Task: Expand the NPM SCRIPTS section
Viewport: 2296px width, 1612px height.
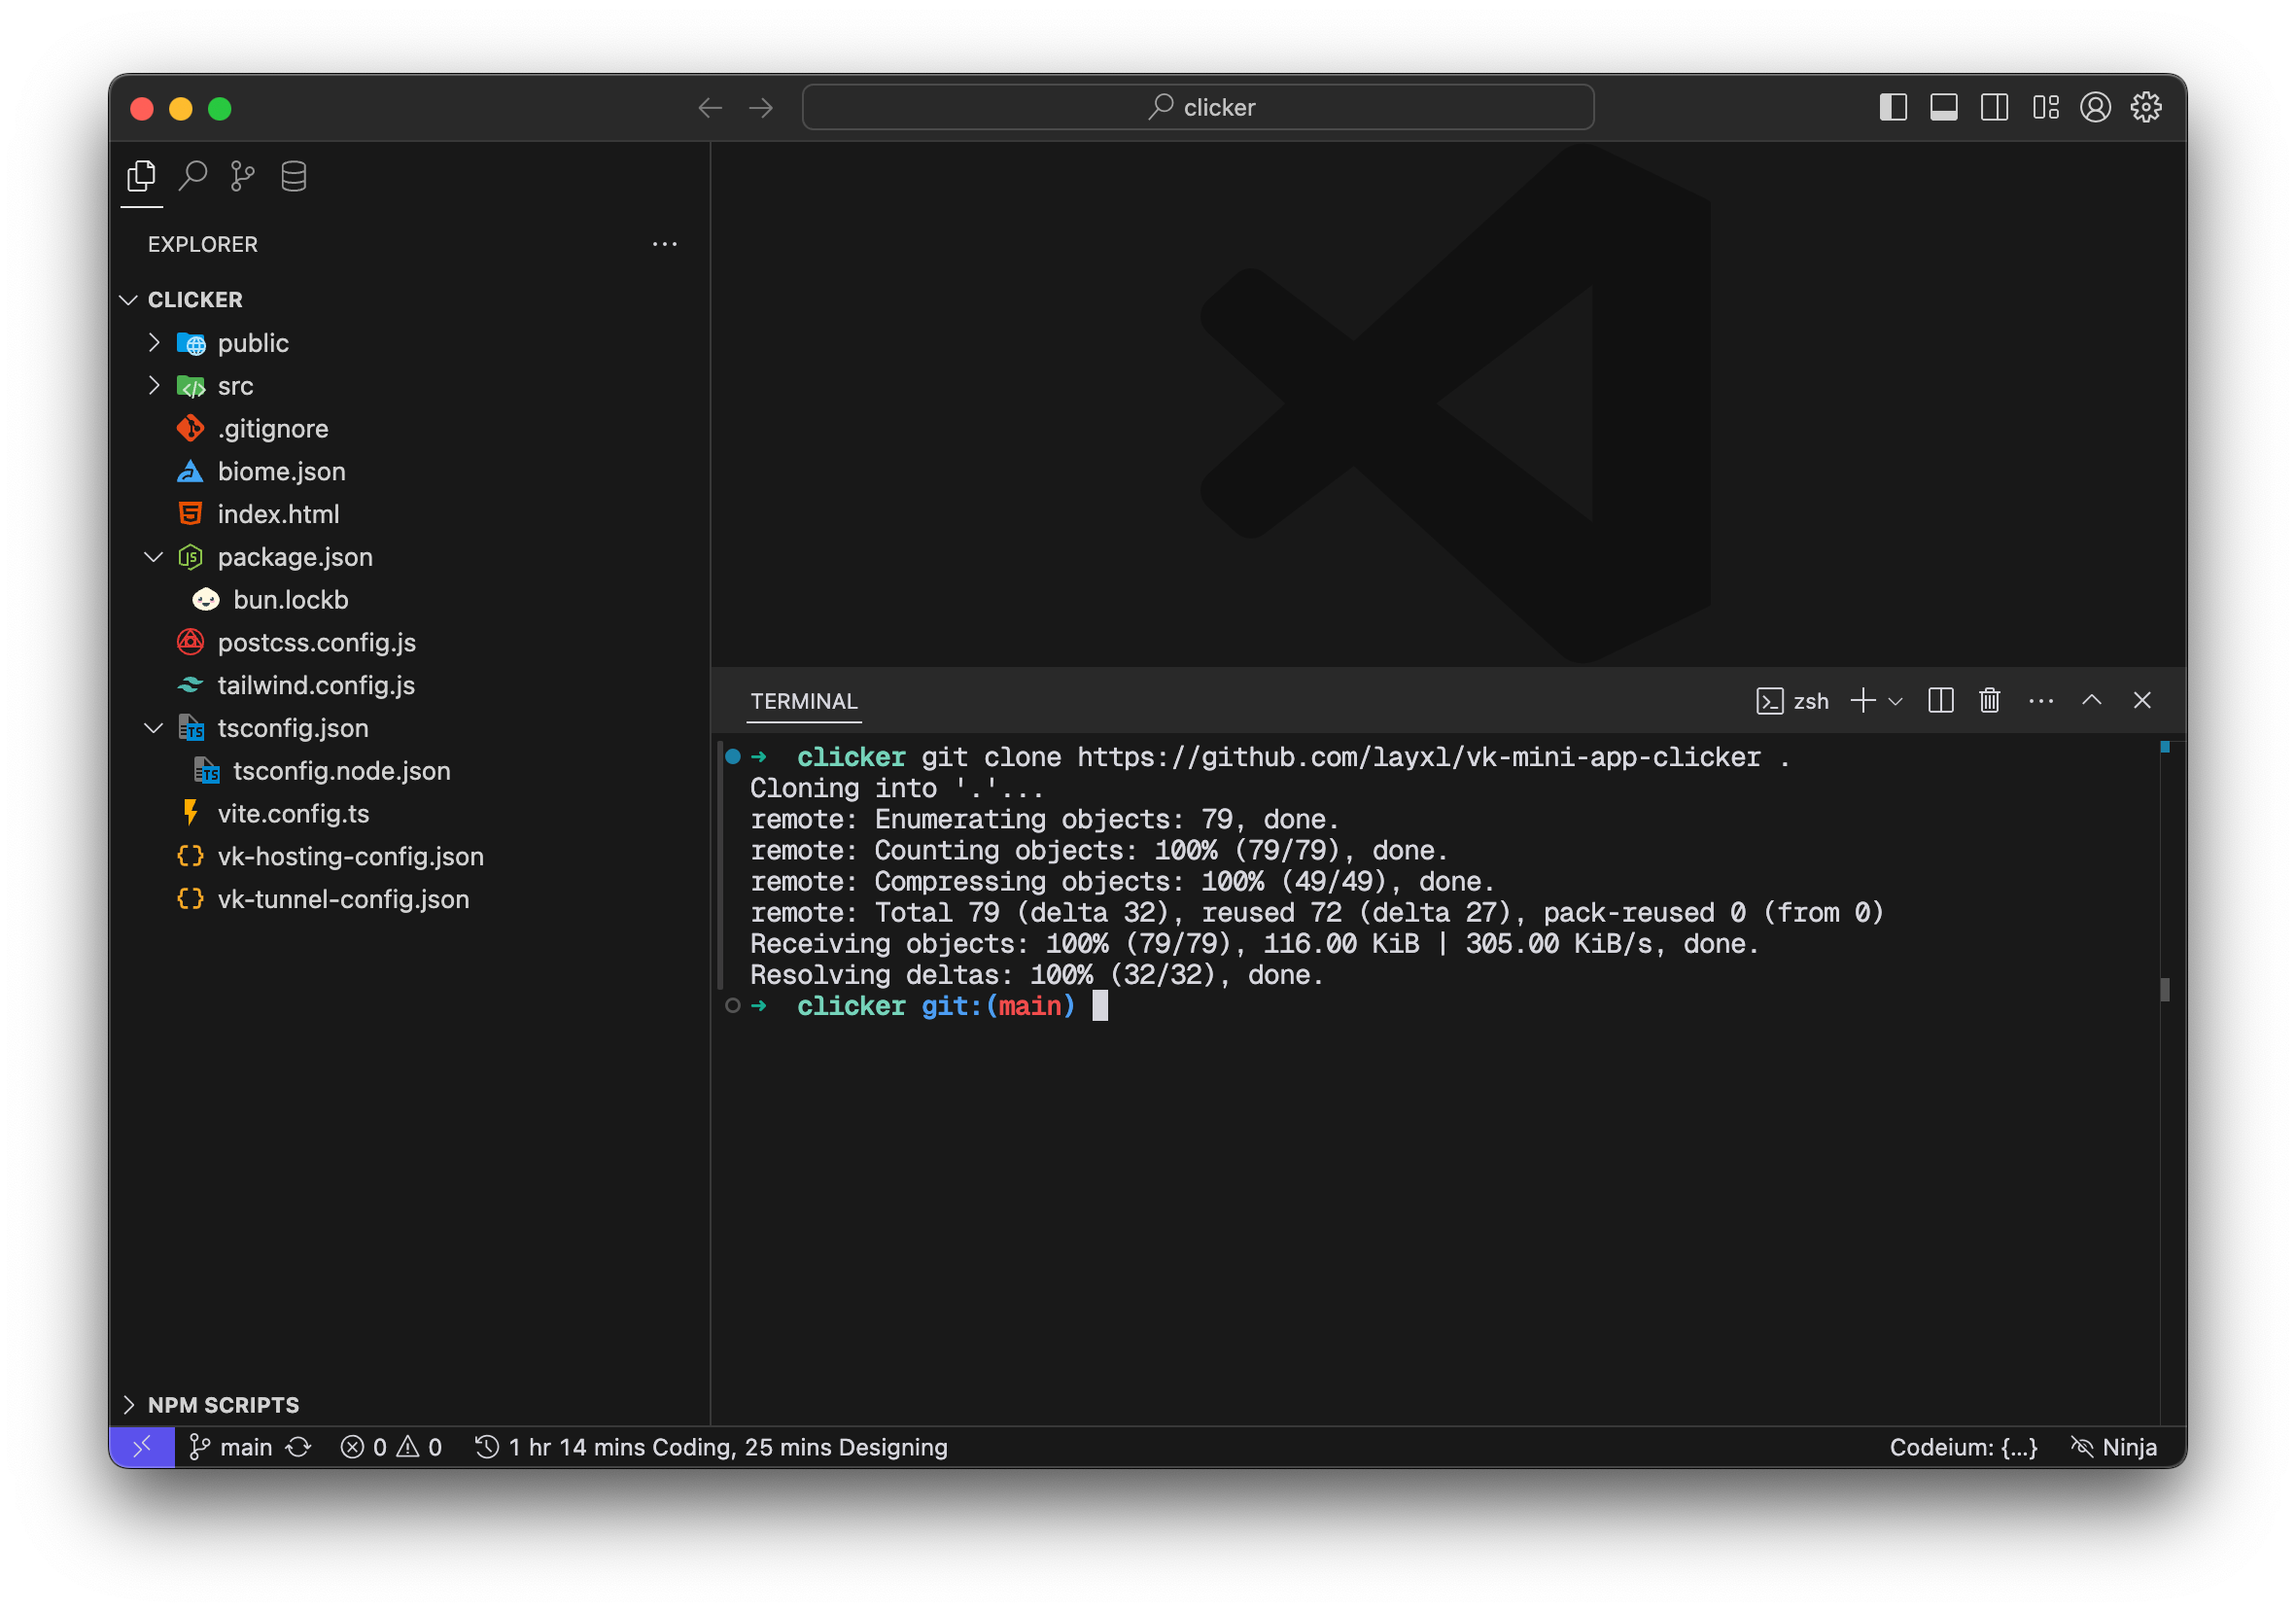Action: 222,1405
